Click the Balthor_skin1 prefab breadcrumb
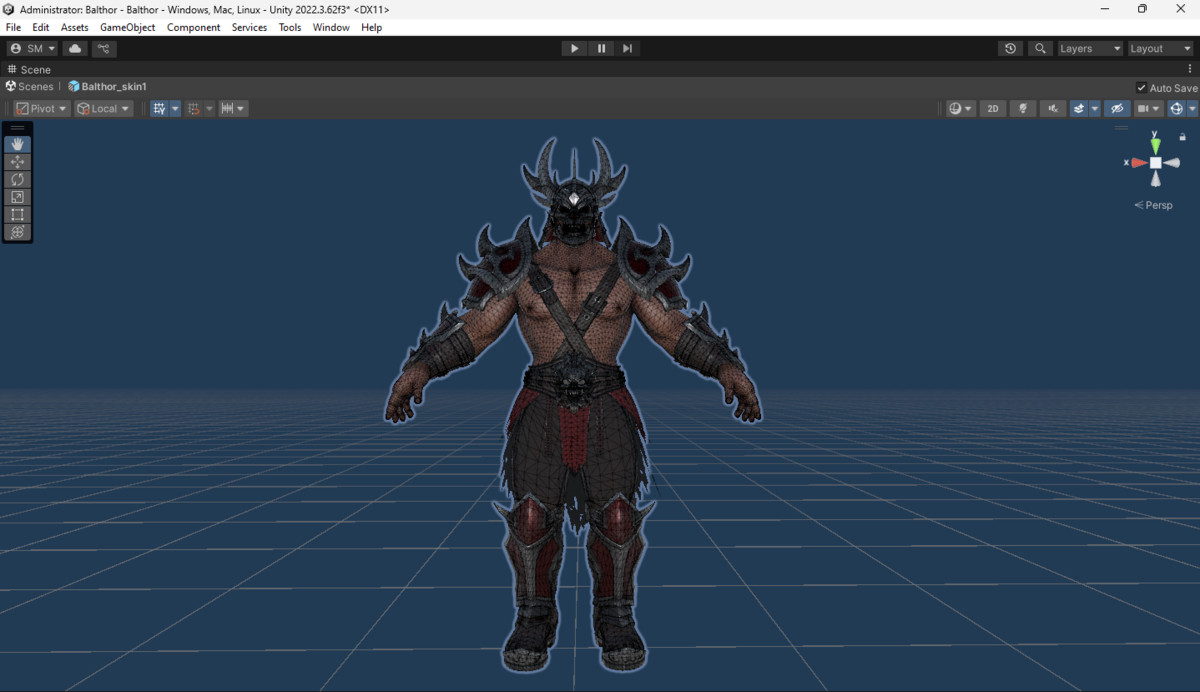 pos(107,87)
